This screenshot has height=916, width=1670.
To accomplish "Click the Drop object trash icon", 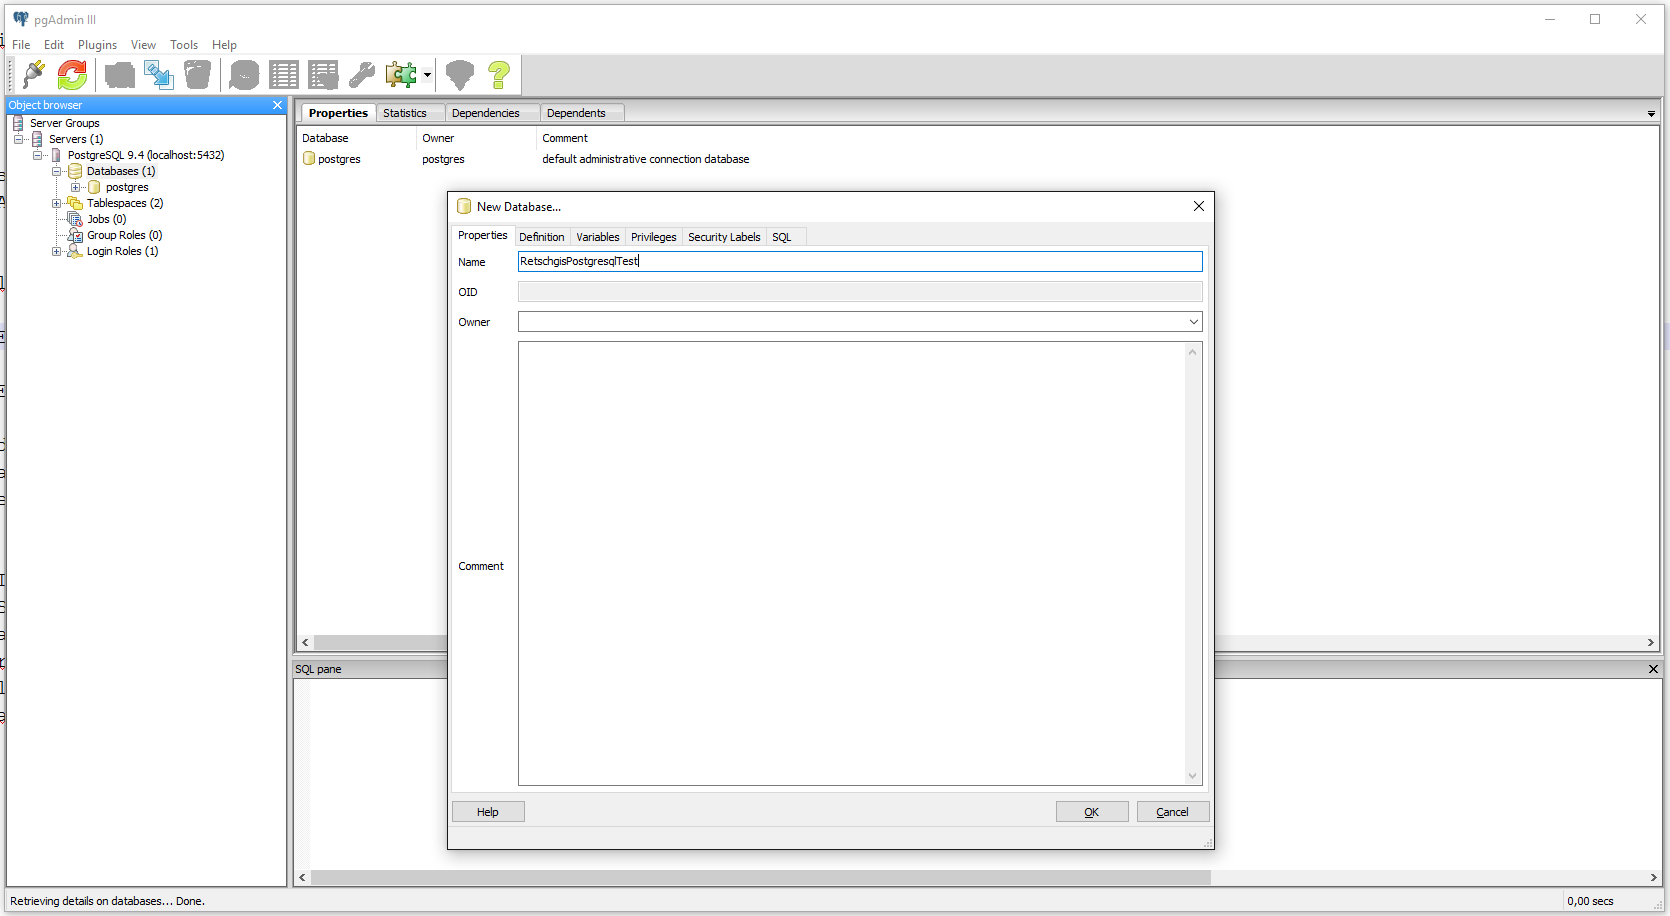I will 198,75.
